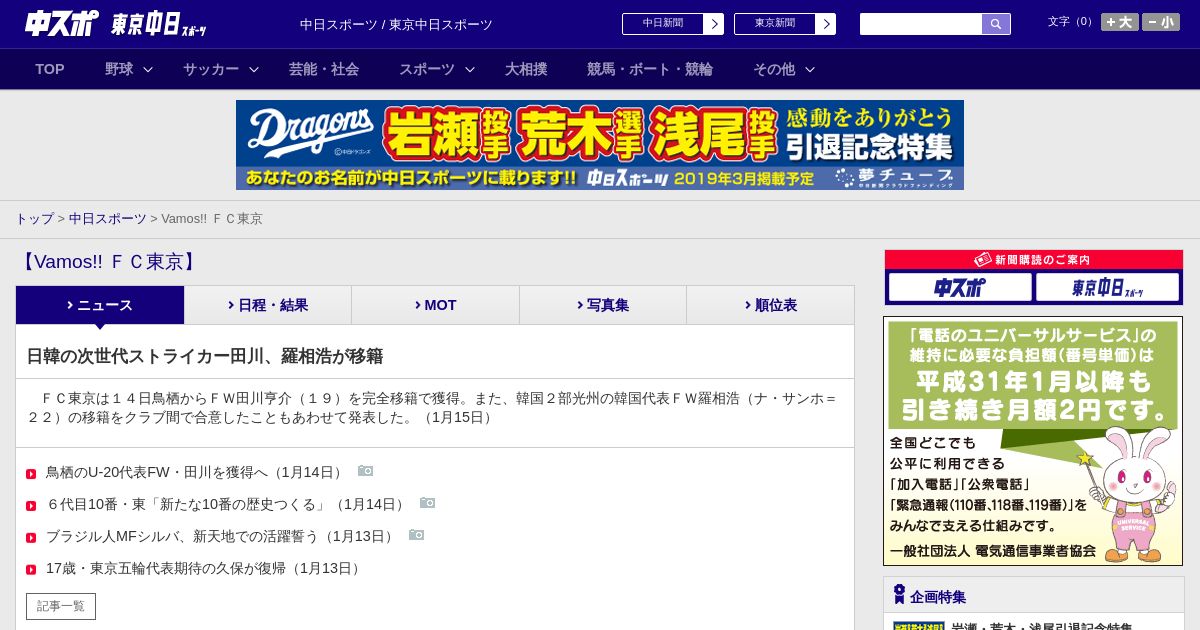Screen dimensions: 1200x630
Task: Click the arrow next to 東京新聞
Action: pos(825,24)
